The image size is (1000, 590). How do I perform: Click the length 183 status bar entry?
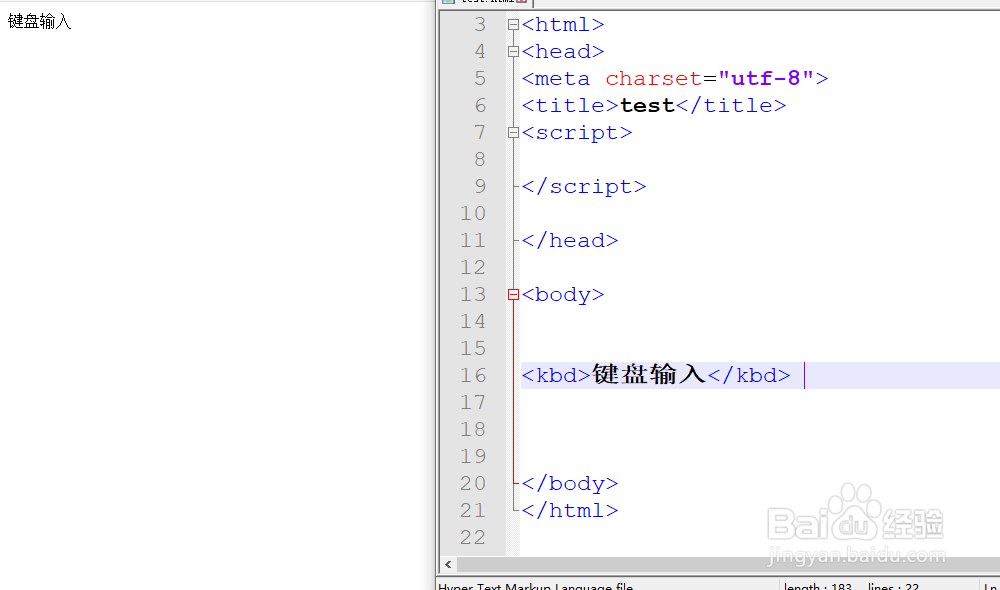pyautogui.click(x=818, y=586)
